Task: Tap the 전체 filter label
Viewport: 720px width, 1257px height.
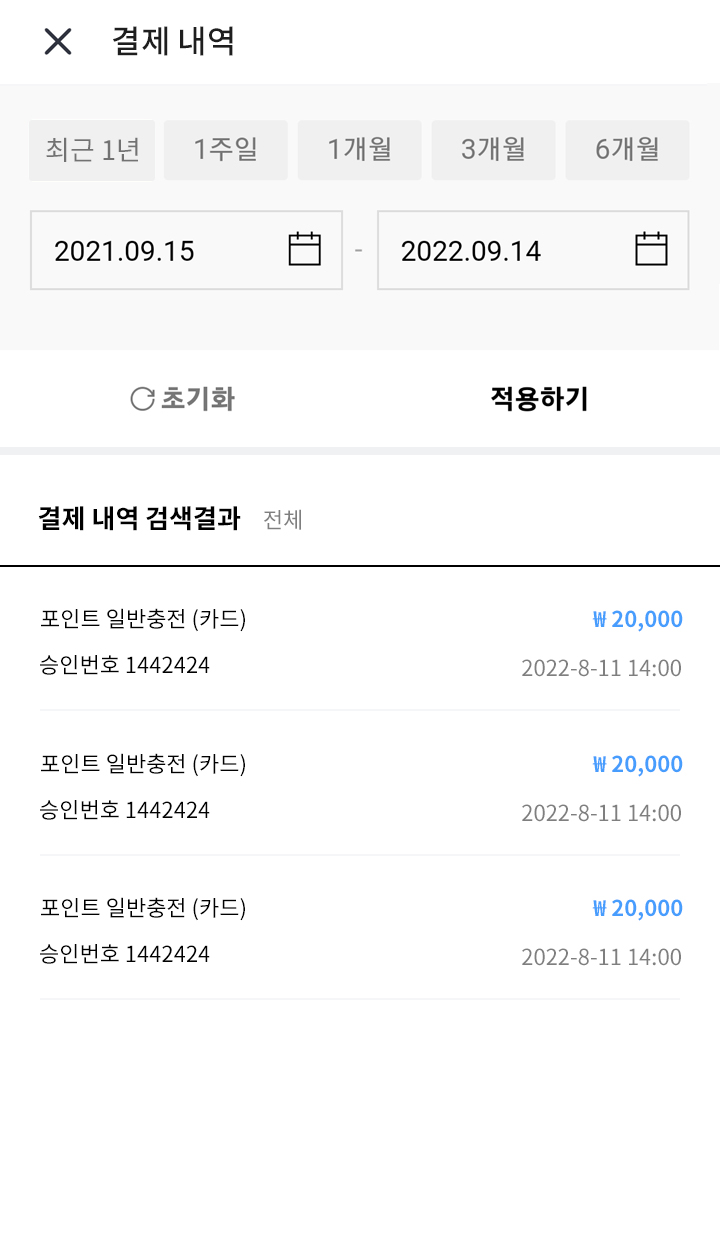Action: [283, 520]
